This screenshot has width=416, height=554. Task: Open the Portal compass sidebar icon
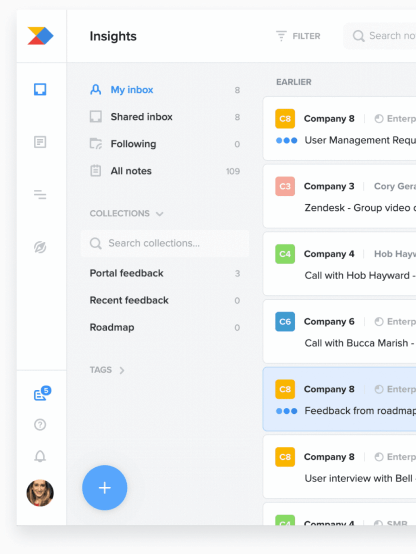pyautogui.click(x=40, y=247)
